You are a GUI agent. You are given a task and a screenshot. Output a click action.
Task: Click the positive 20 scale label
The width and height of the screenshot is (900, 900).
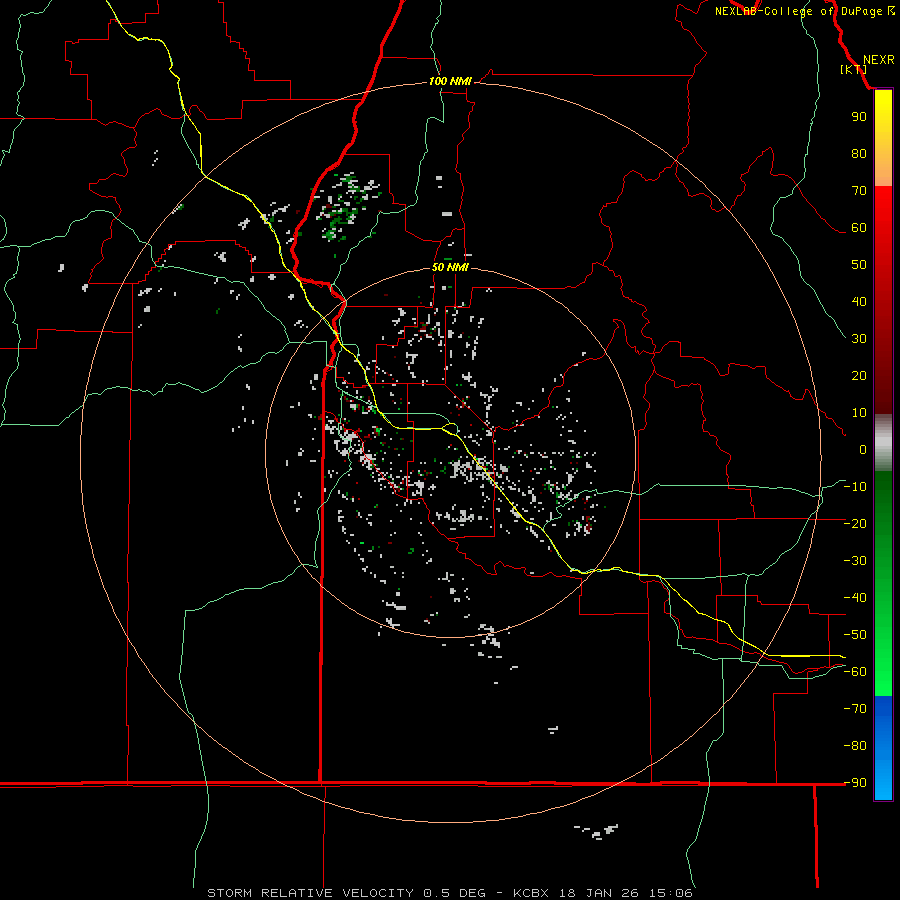pos(859,376)
